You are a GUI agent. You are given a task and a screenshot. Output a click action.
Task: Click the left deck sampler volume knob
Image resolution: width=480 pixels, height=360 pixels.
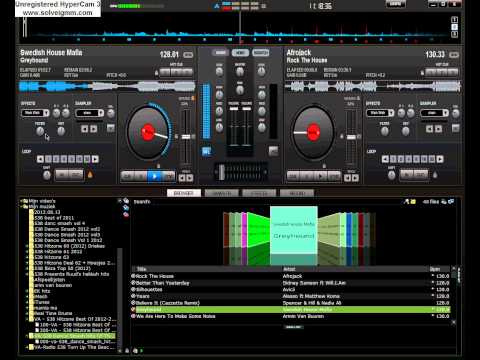click(x=111, y=113)
